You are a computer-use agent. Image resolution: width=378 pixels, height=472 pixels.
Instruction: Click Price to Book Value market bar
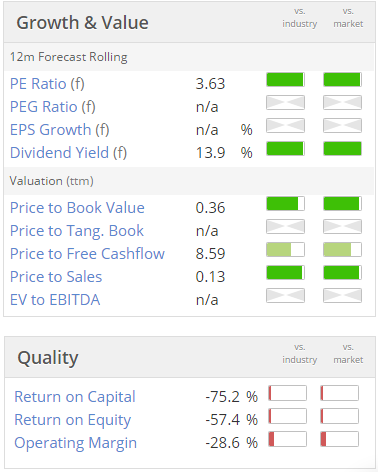pos(342,204)
